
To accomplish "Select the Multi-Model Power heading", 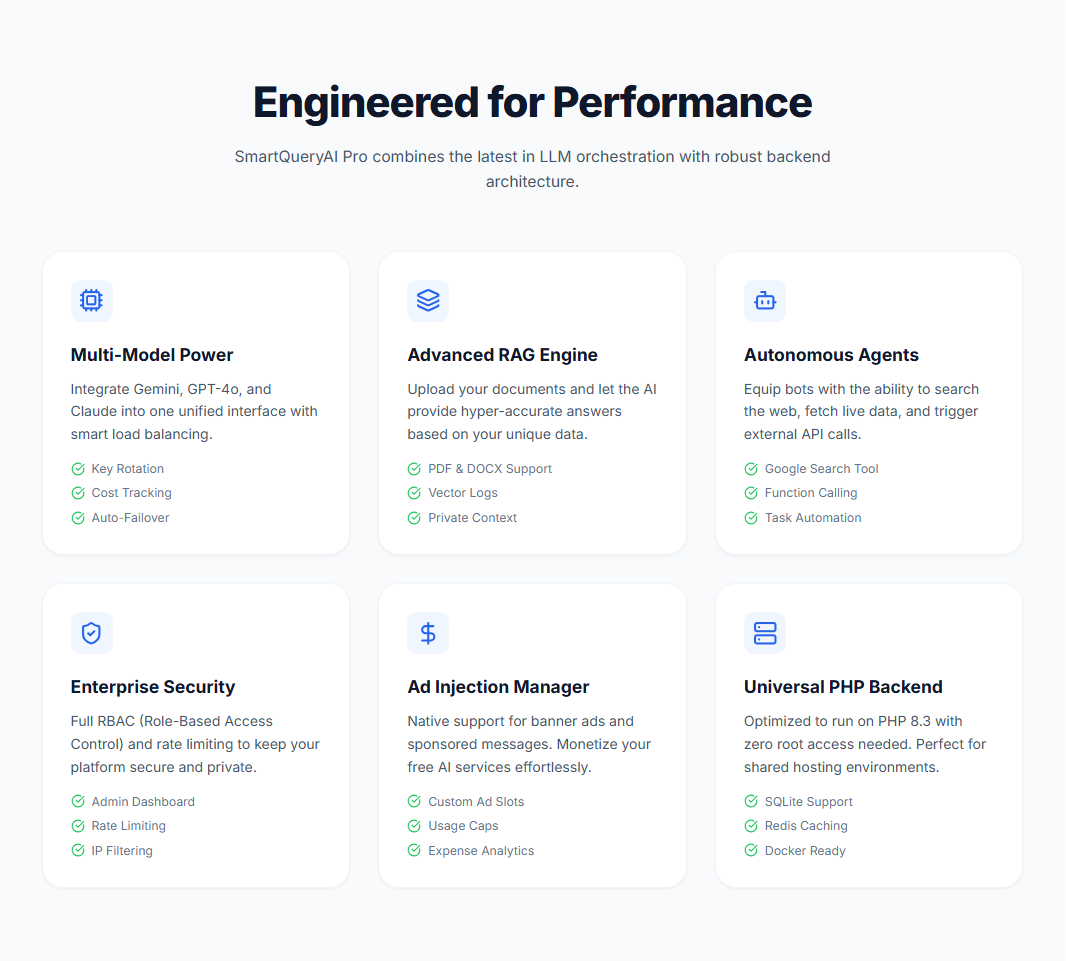I will tap(152, 355).
